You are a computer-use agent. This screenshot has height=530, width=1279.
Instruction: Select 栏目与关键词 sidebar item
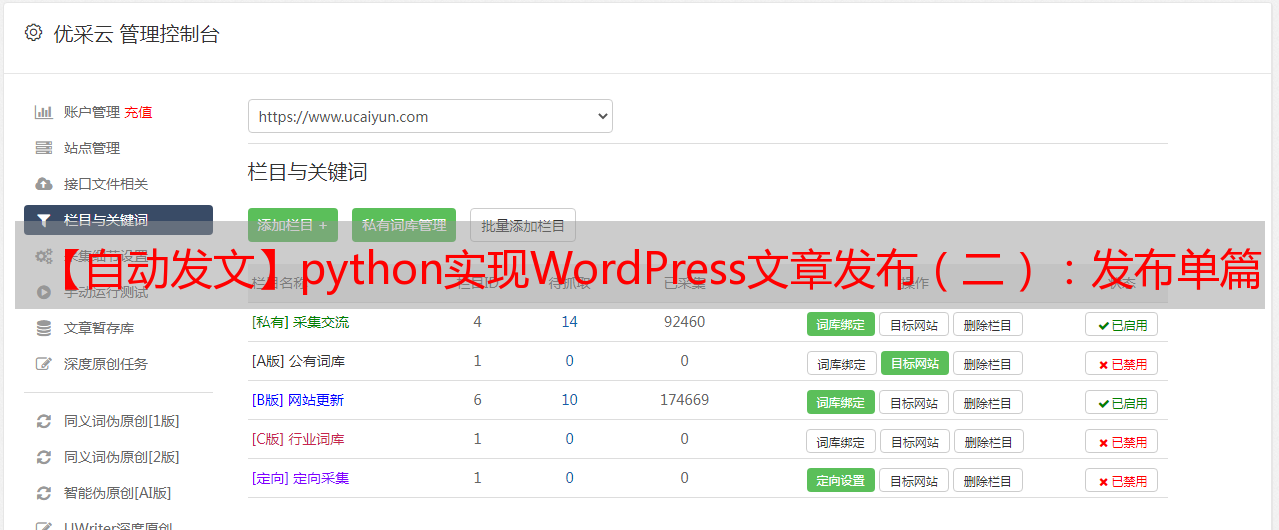click(118, 220)
